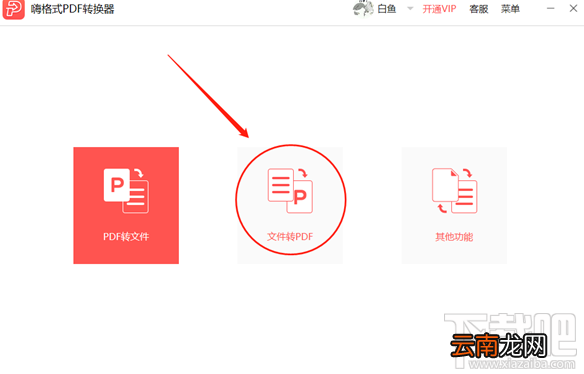Open the 其他功能 tile
This screenshot has width=584, height=374.
pyautogui.click(x=454, y=205)
